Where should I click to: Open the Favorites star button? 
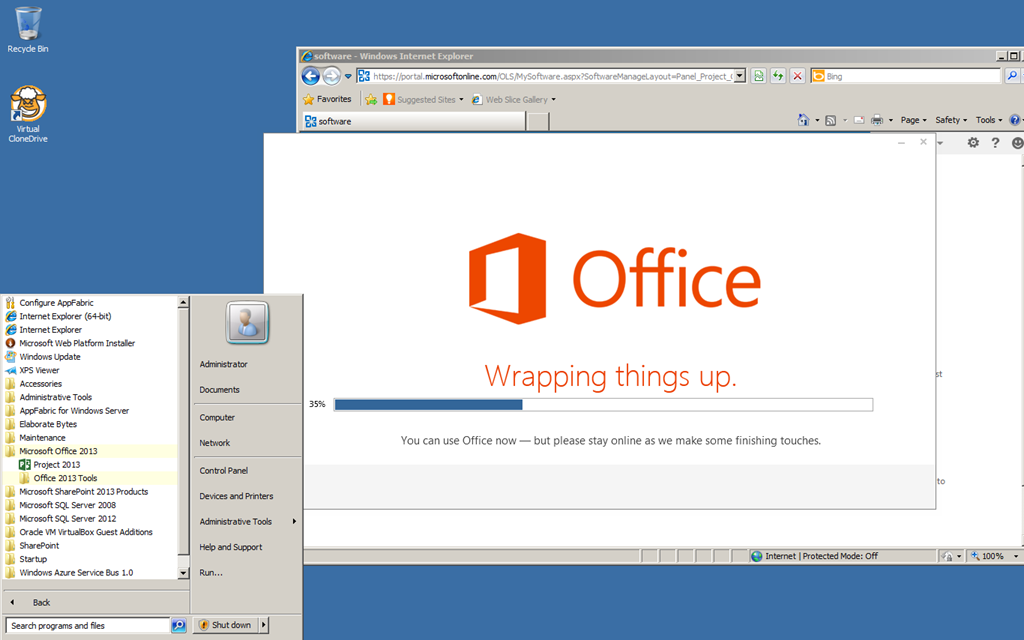coord(327,99)
